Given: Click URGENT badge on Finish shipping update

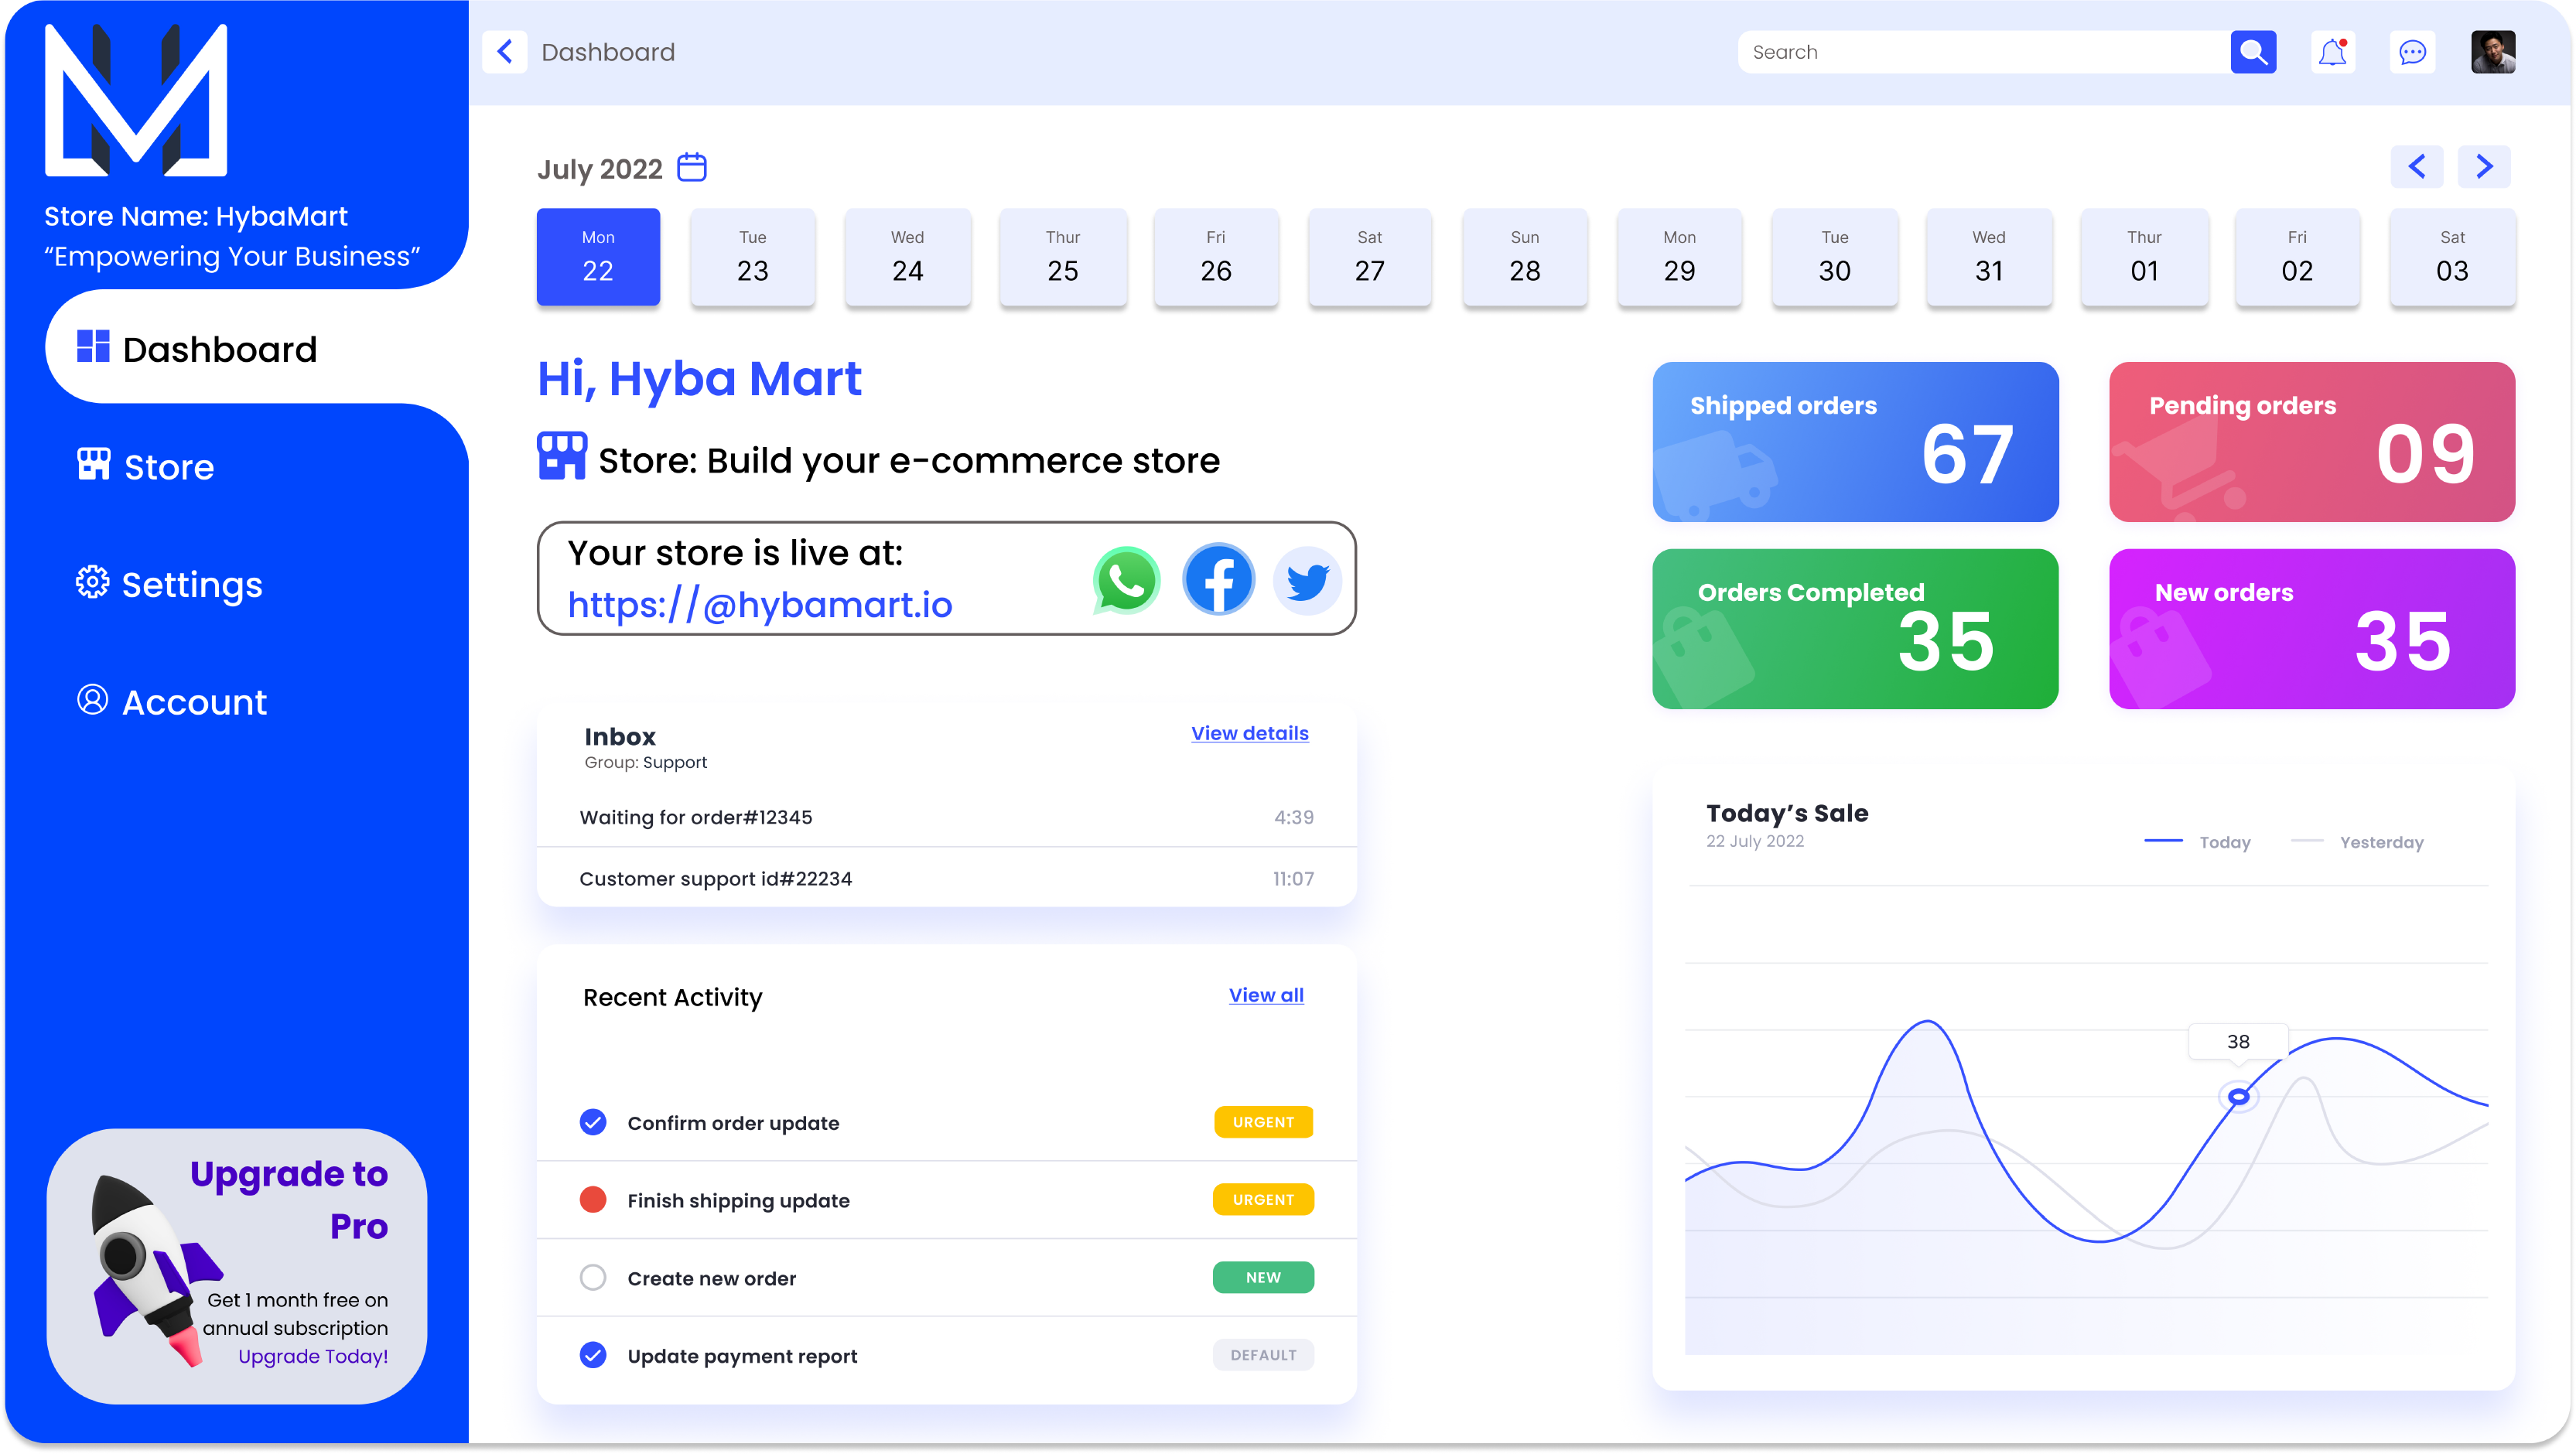Looking at the screenshot, I should (x=1263, y=1199).
